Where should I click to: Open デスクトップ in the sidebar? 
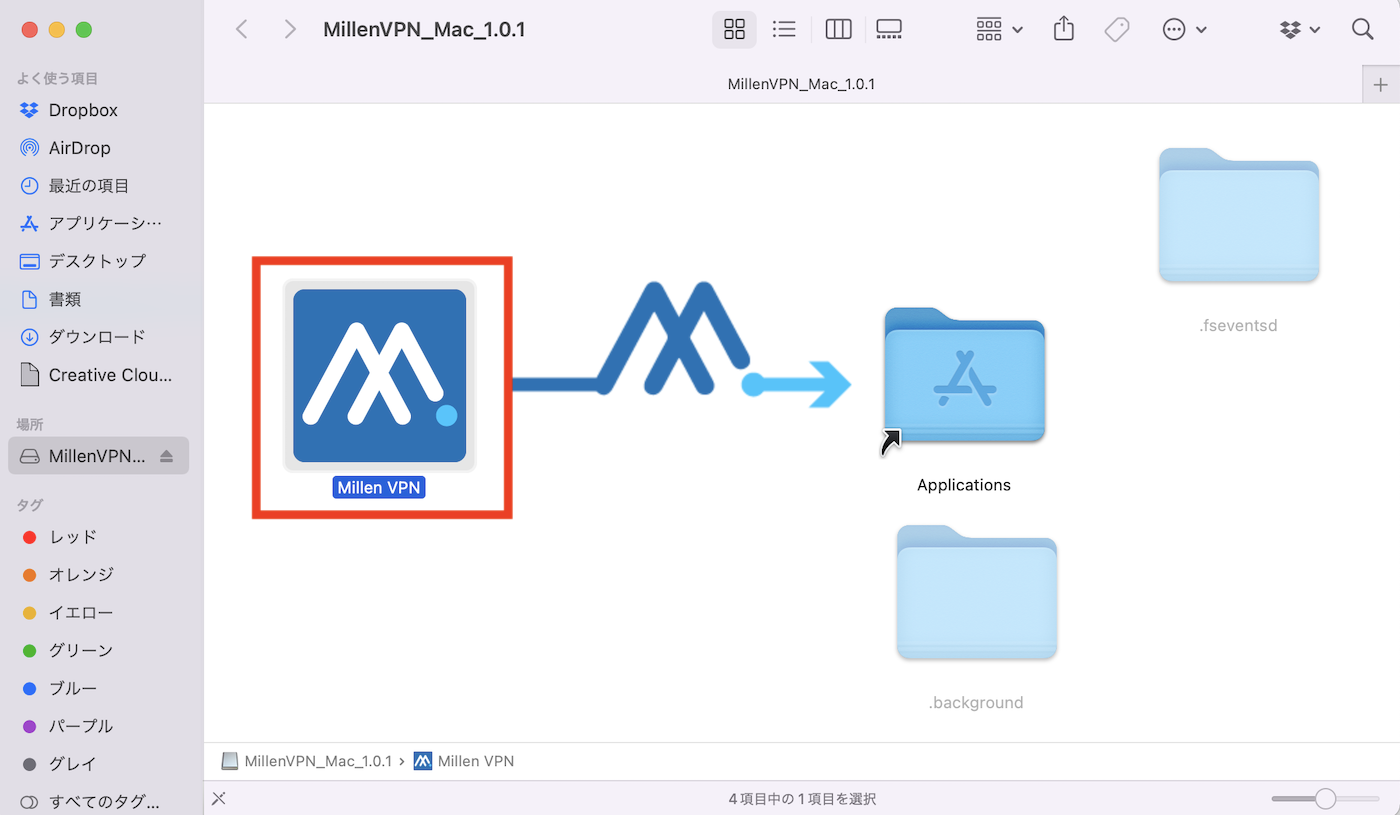click(98, 261)
